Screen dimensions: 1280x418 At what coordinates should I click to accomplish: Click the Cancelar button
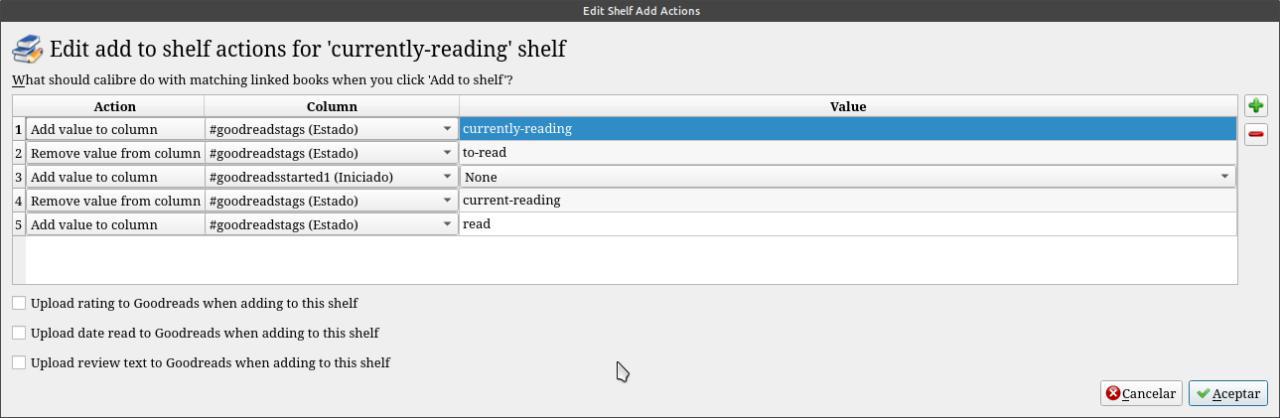point(1141,393)
